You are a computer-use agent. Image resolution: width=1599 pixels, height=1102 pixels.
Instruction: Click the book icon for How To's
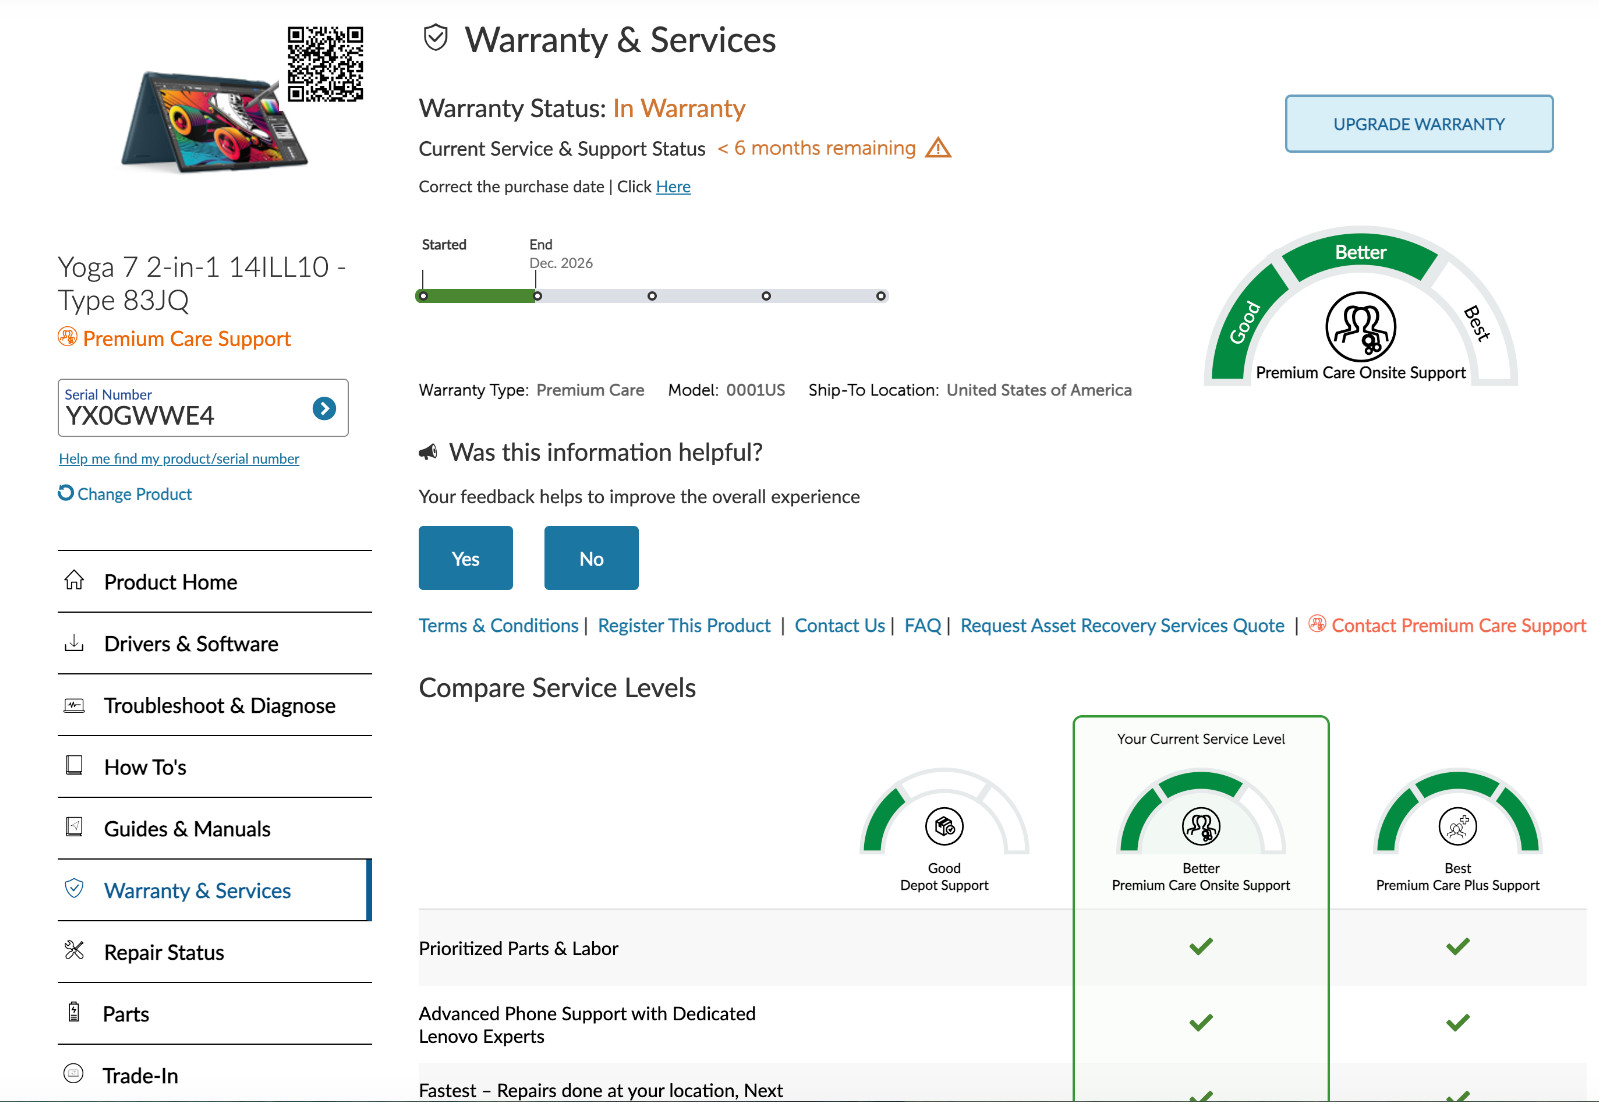click(74, 765)
